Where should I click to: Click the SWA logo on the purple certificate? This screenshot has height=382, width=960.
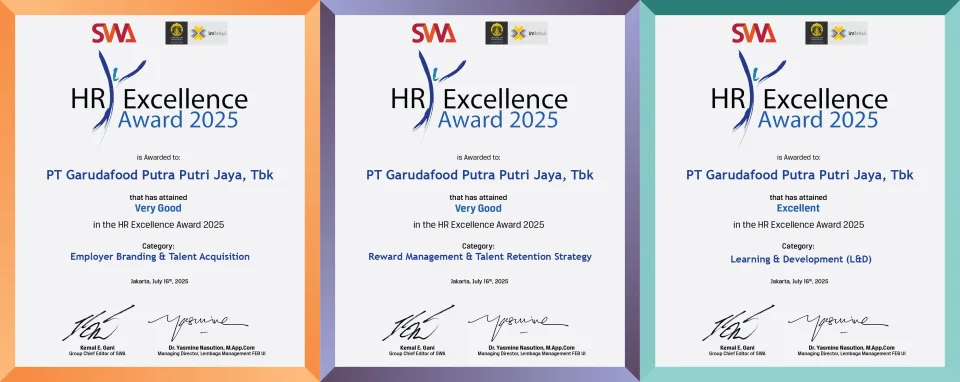[x=434, y=33]
